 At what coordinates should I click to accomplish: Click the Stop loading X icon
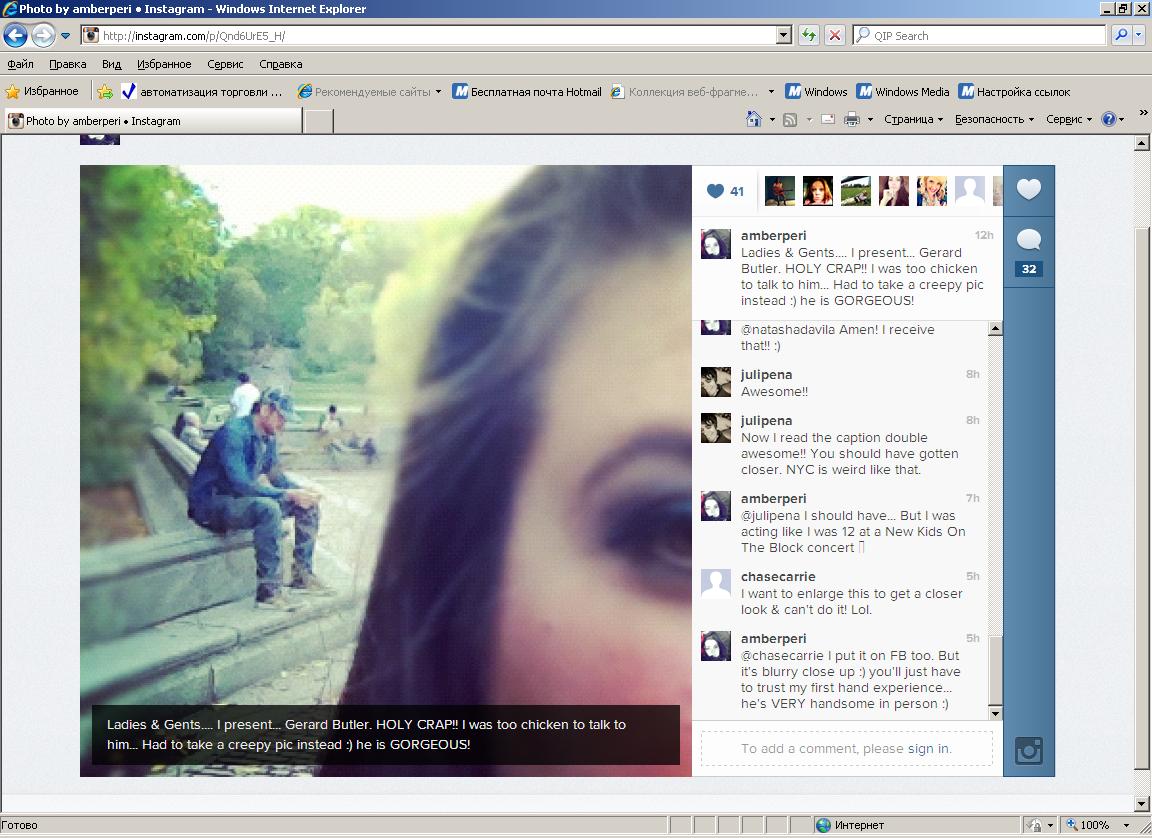[835, 36]
